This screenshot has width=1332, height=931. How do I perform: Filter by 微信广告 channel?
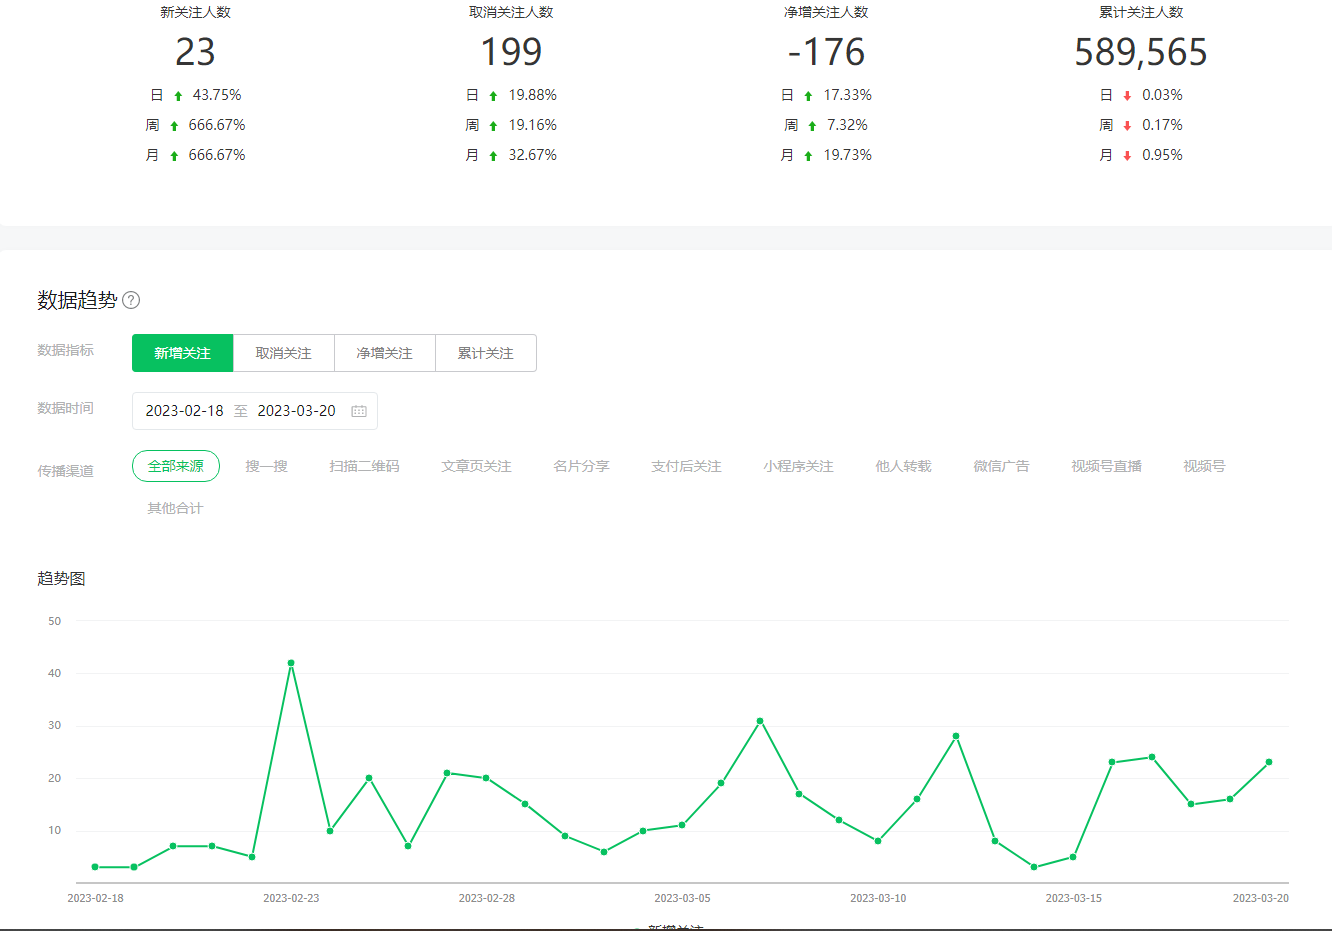(1001, 466)
